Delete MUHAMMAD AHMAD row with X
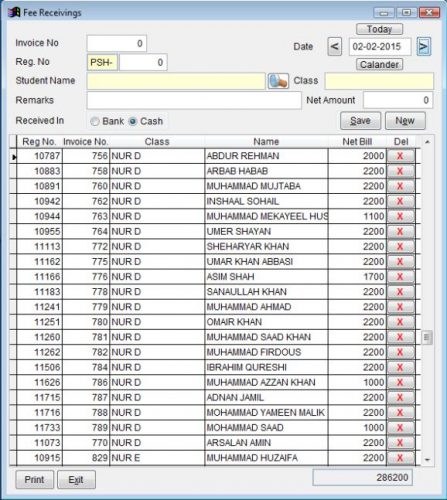This screenshot has height=500, width=447. pos(400,307)
